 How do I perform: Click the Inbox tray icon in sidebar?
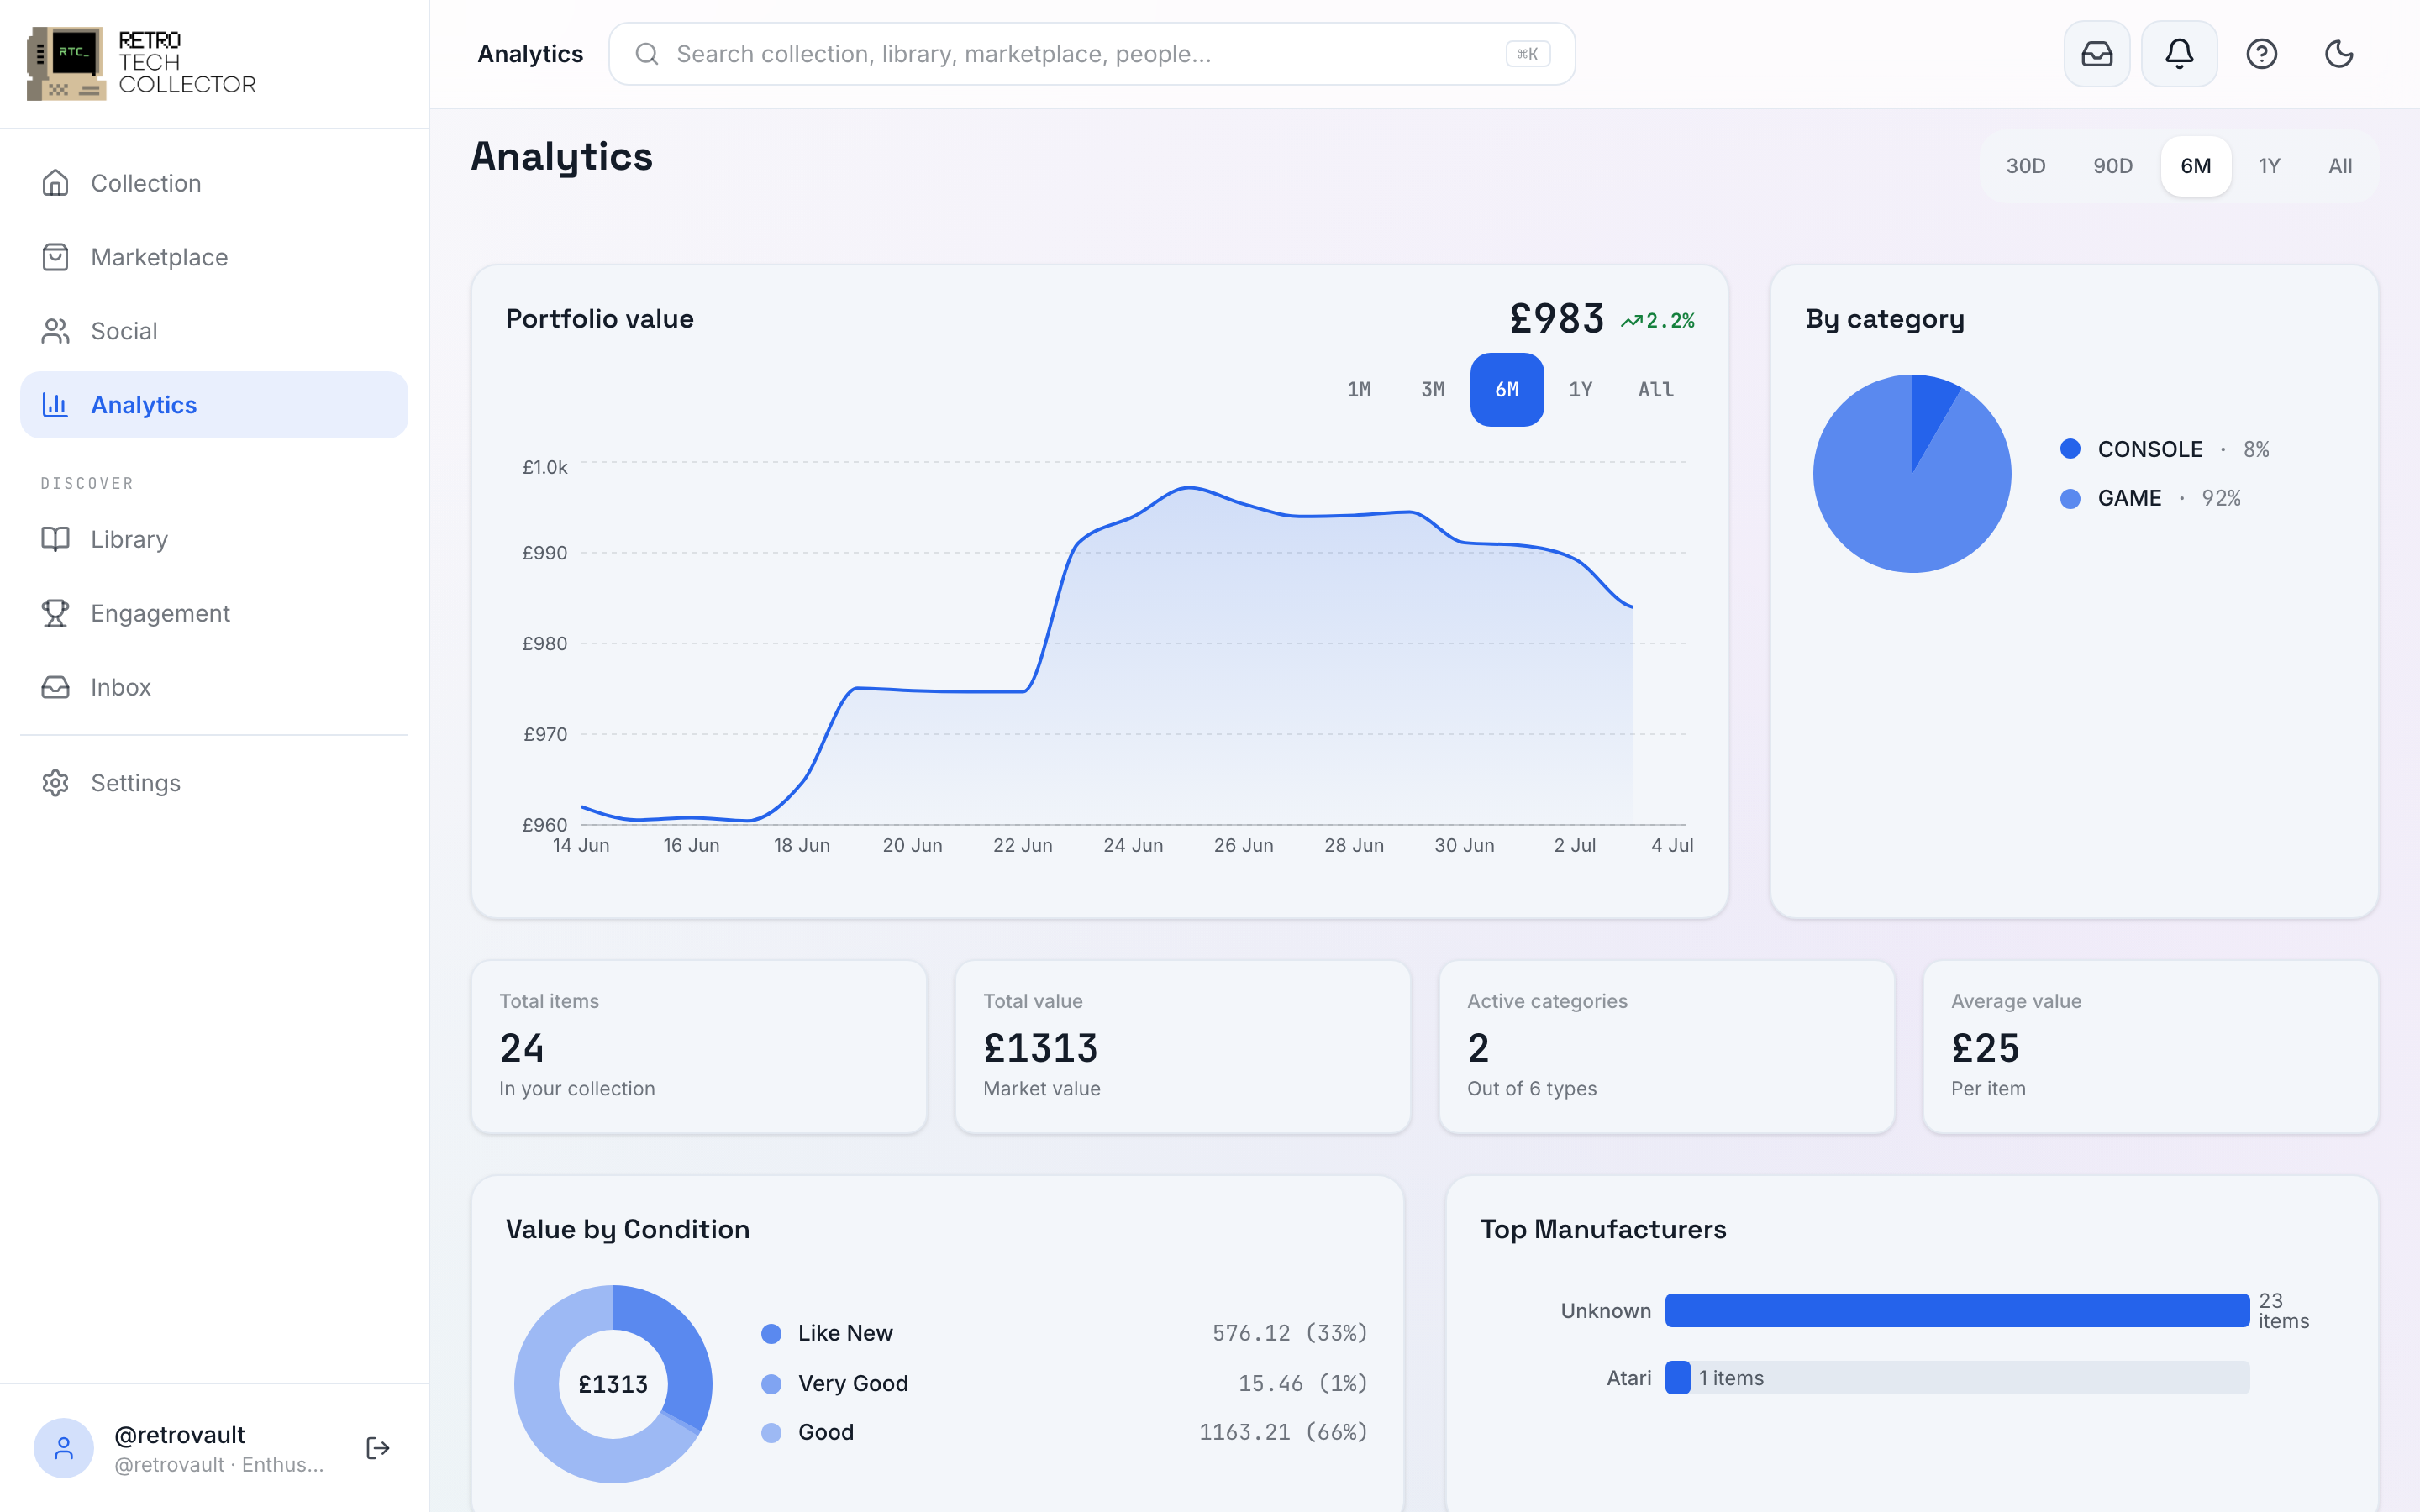56,687
